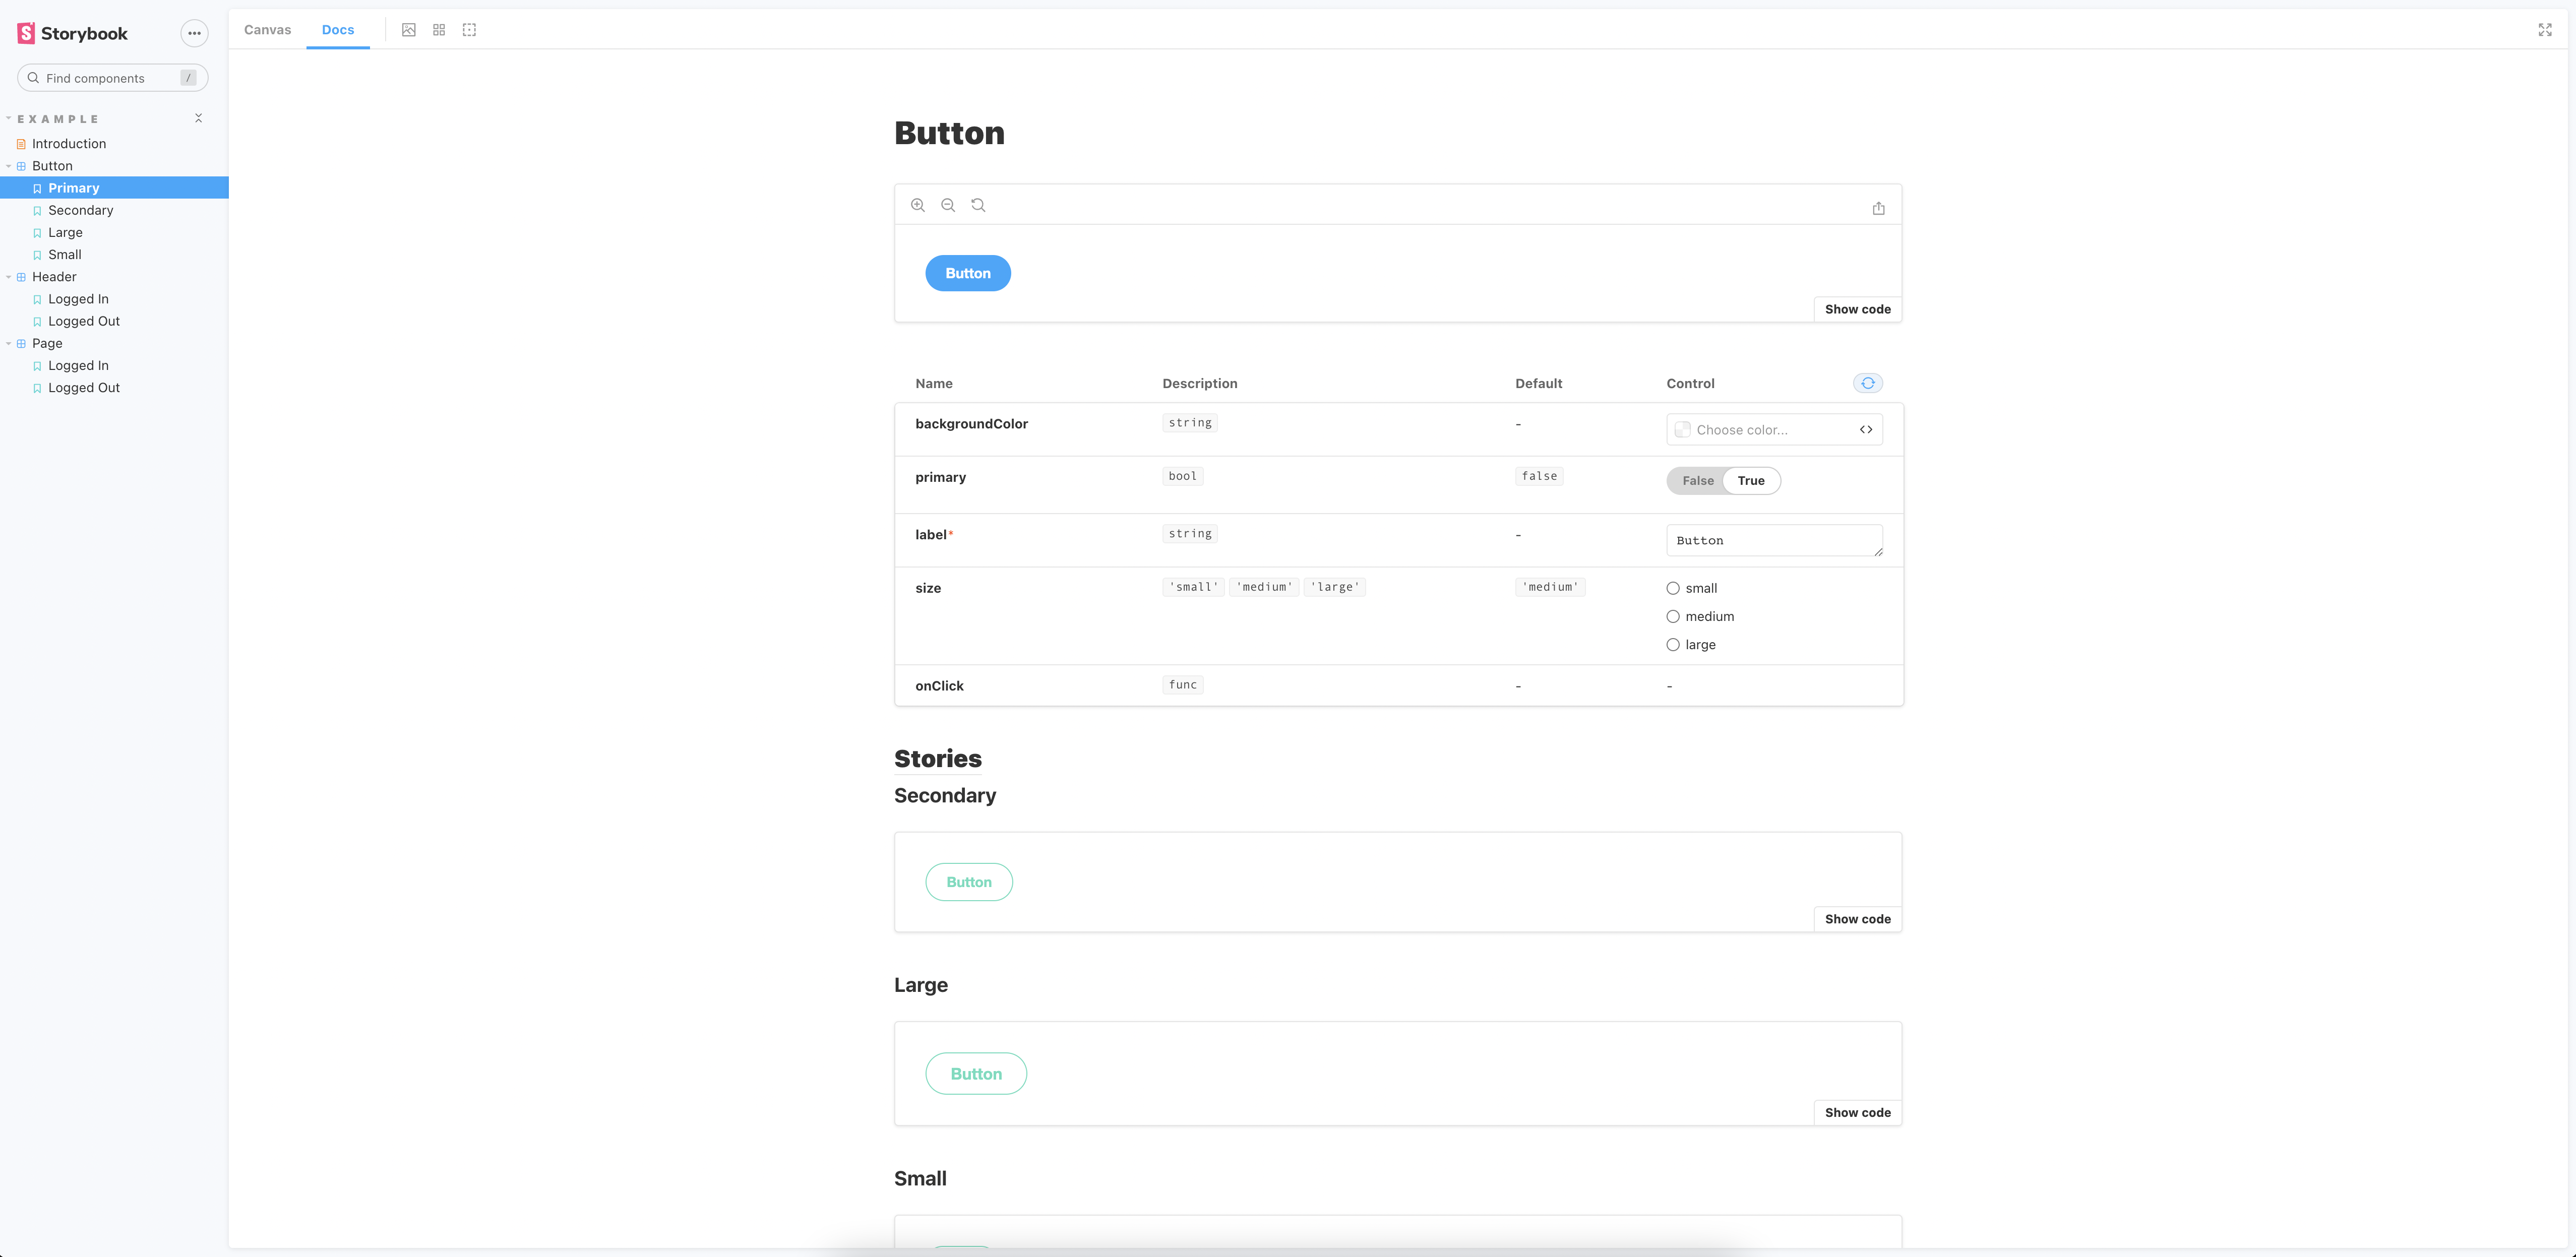Screen dimensions: 2576x1257
Task: Click the Choose color text field
Action: click(x=1774, y=430)
